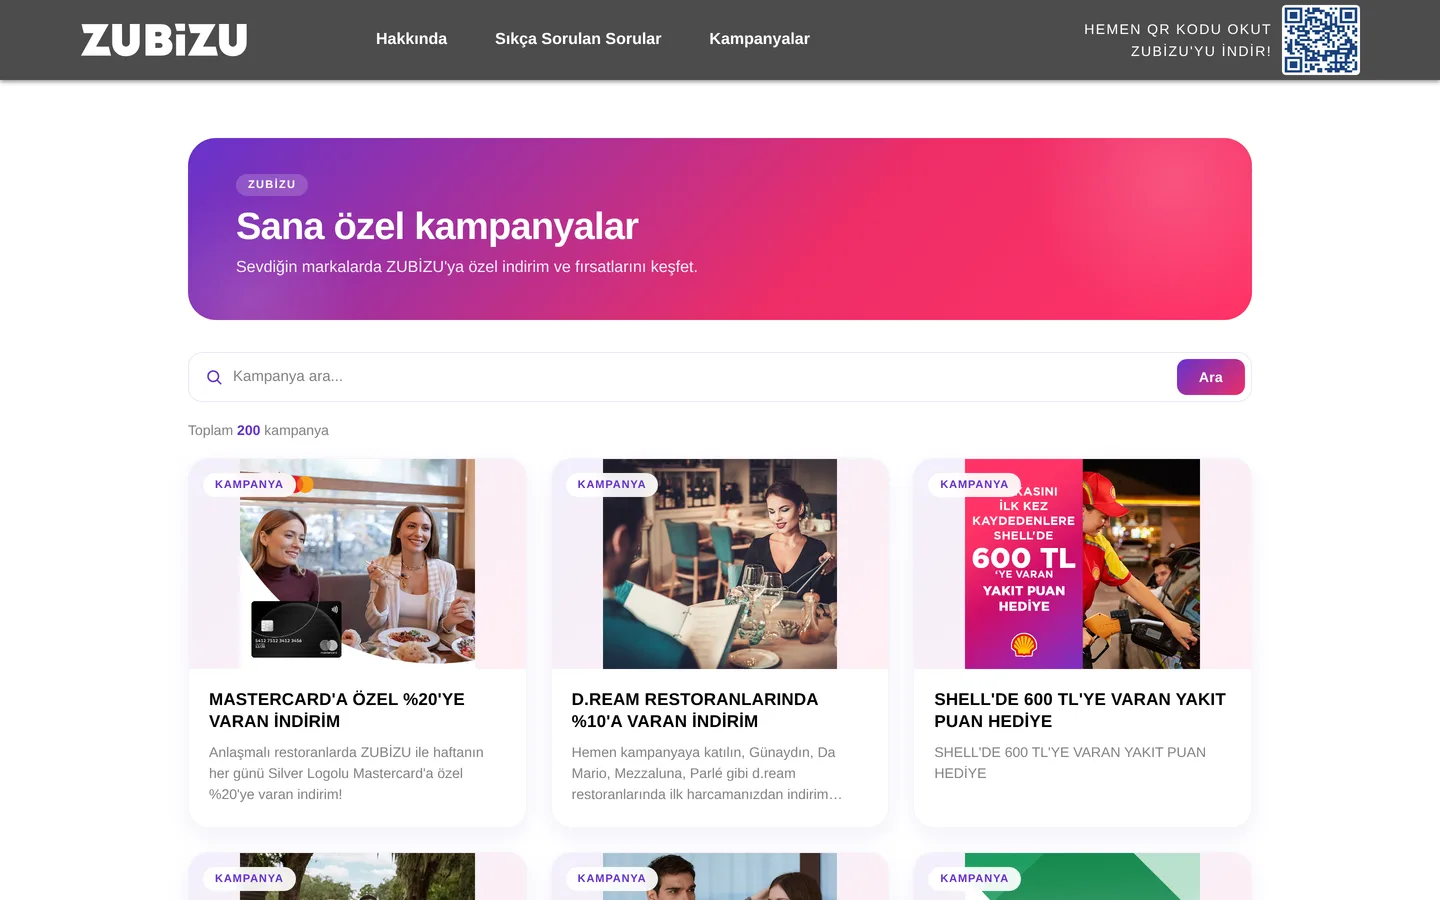This screenshot has width=1440, height=900.
Task: Click KAMPANYA tag on Shell card
Action: (974, 484)
